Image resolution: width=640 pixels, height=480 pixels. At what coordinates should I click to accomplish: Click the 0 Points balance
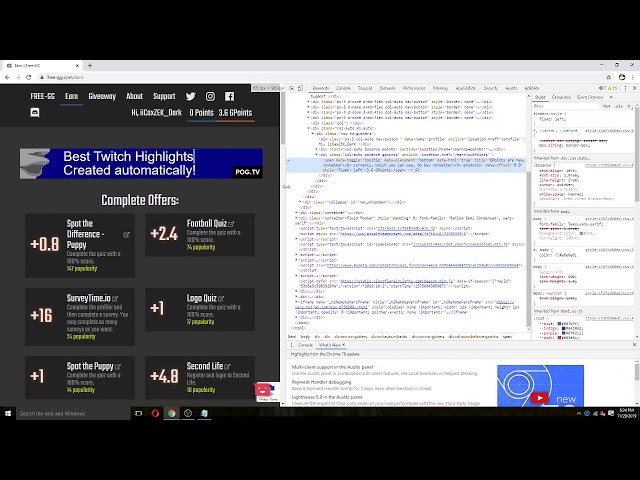(x=201, y=113)
